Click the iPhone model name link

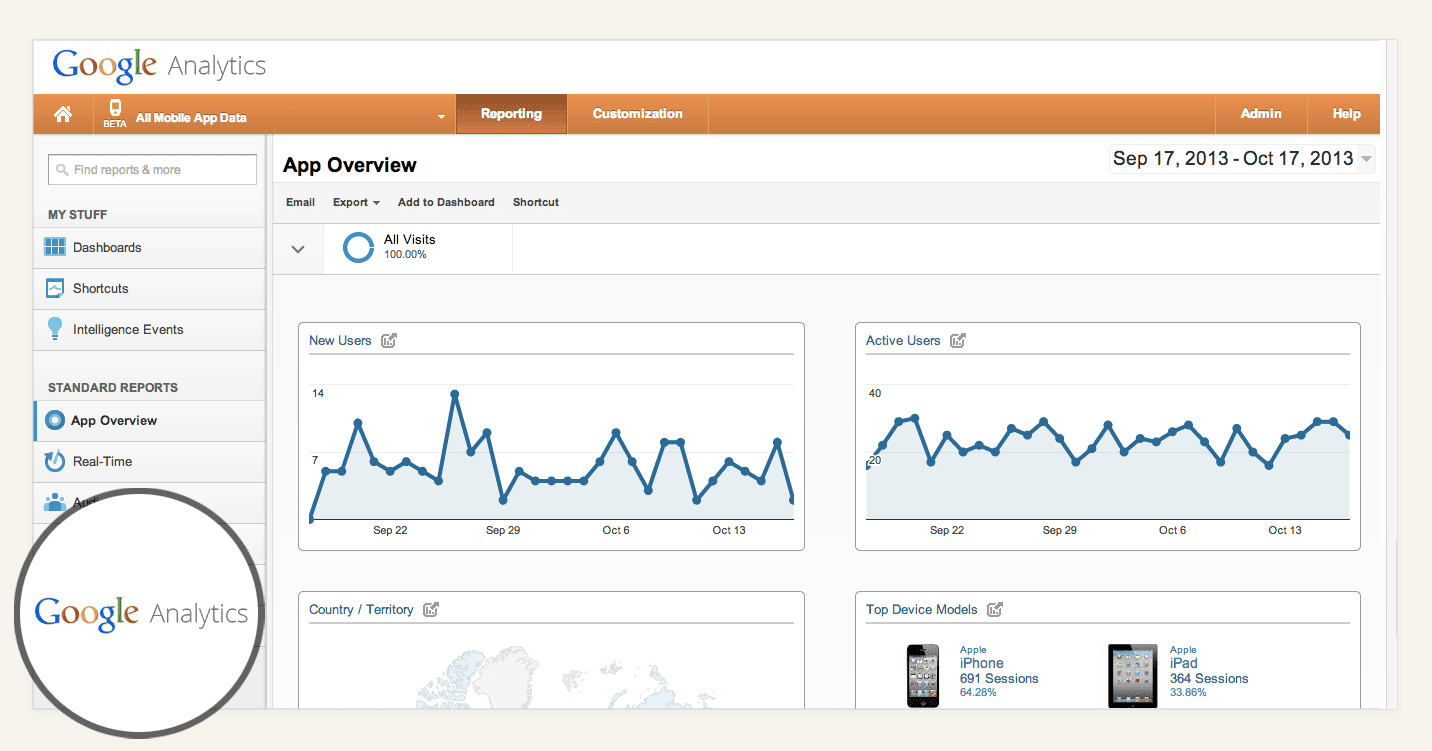[x=982, y=663]
